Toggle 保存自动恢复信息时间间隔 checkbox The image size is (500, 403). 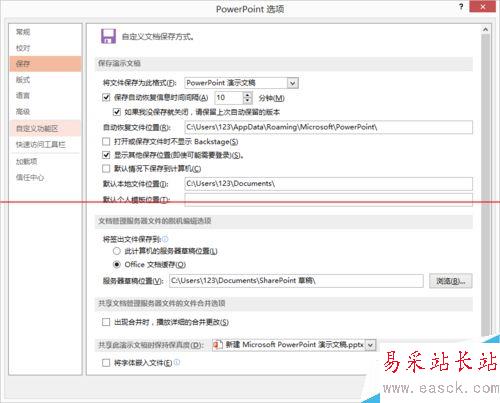click(106, 97)
